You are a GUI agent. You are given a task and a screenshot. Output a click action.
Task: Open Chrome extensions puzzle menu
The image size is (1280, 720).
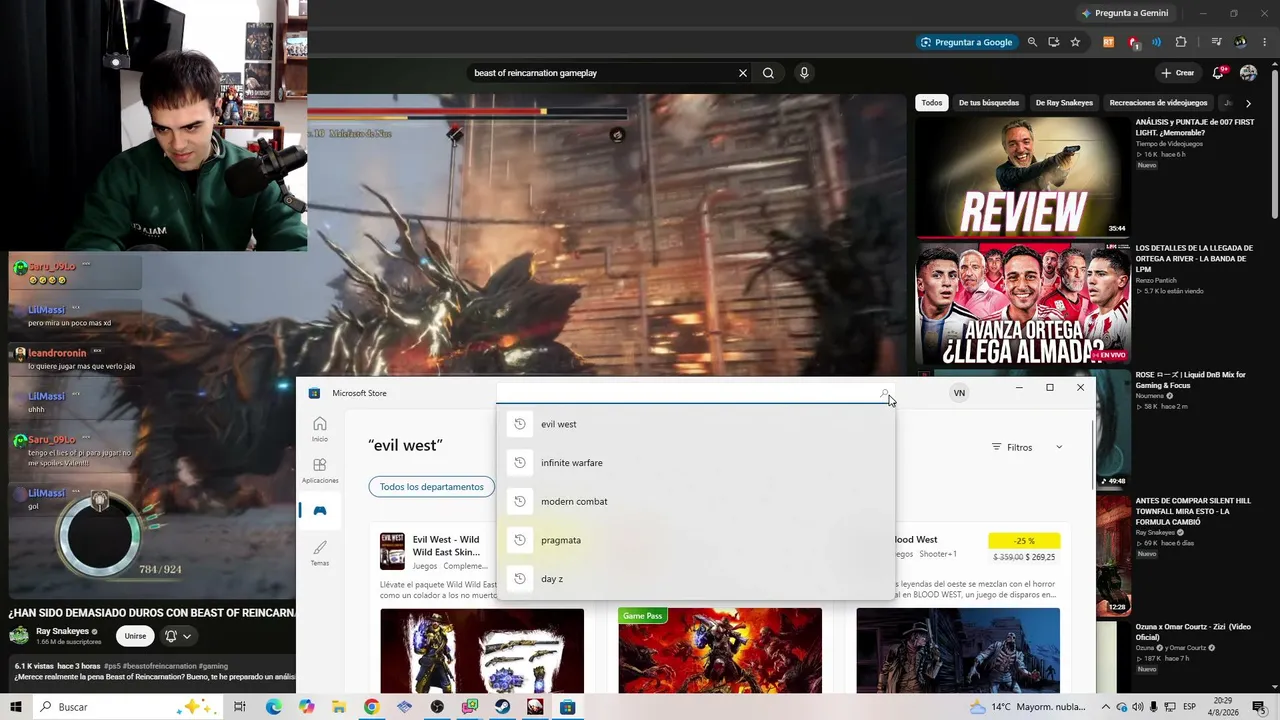1181,42
